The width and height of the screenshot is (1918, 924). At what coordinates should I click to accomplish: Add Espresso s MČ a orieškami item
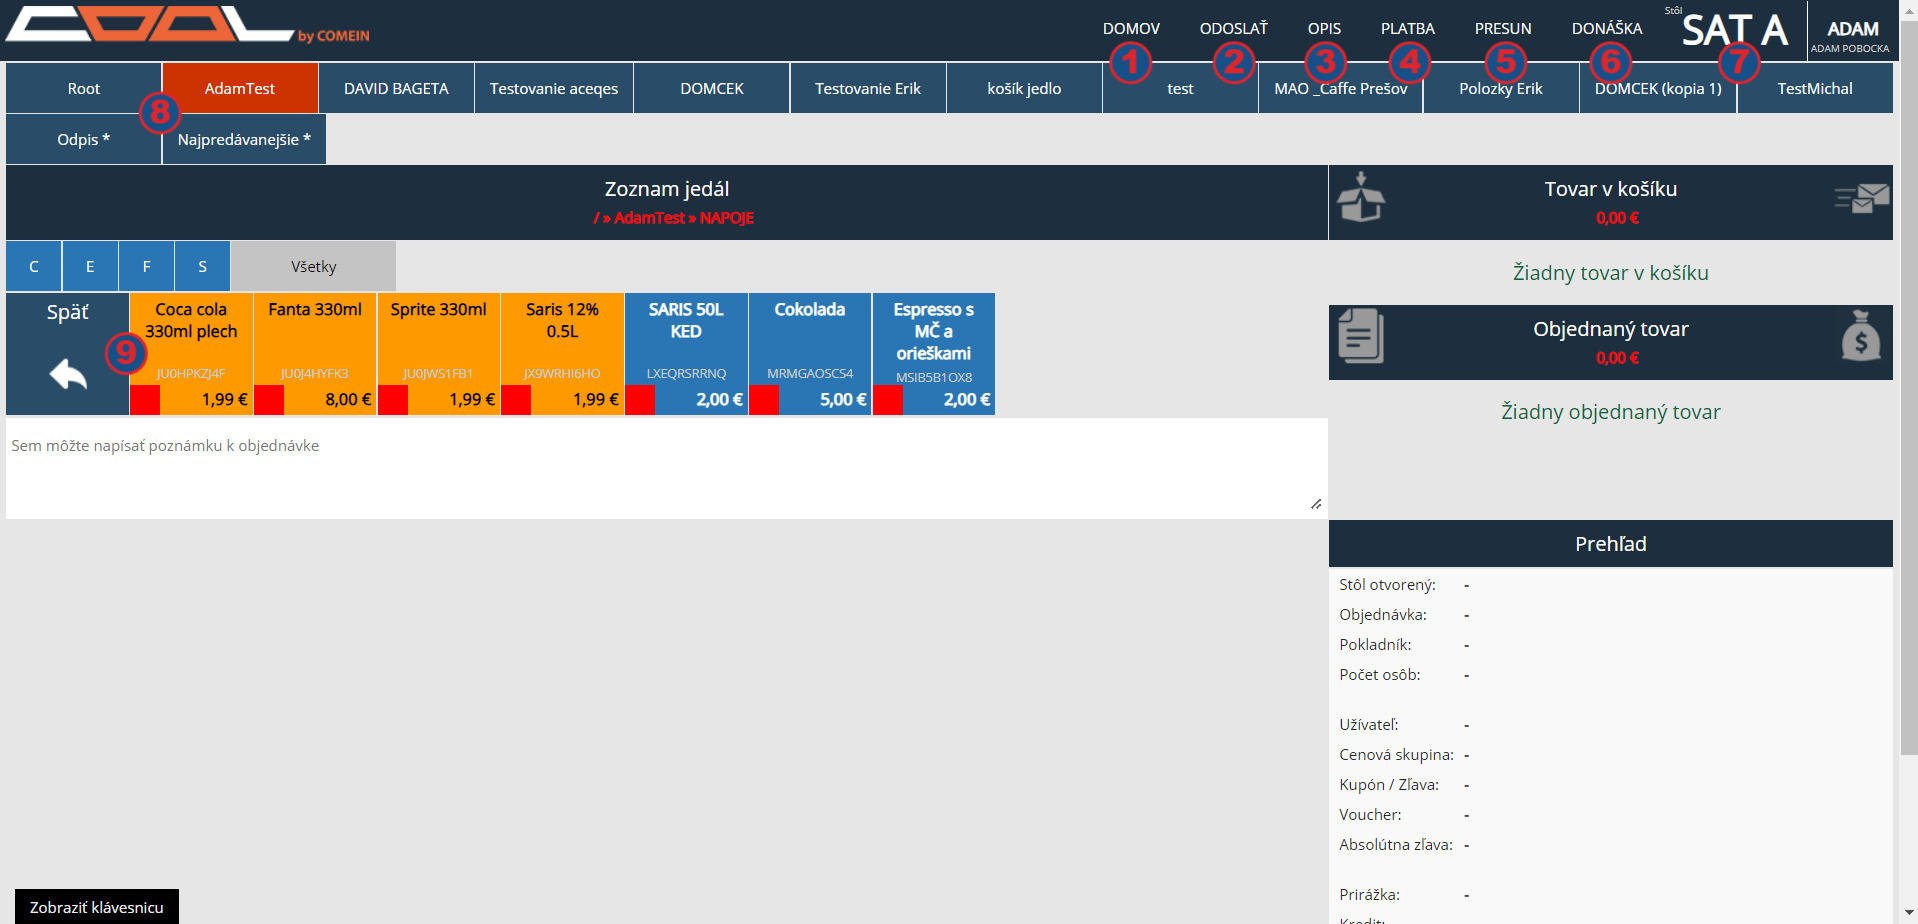point(933,340)
